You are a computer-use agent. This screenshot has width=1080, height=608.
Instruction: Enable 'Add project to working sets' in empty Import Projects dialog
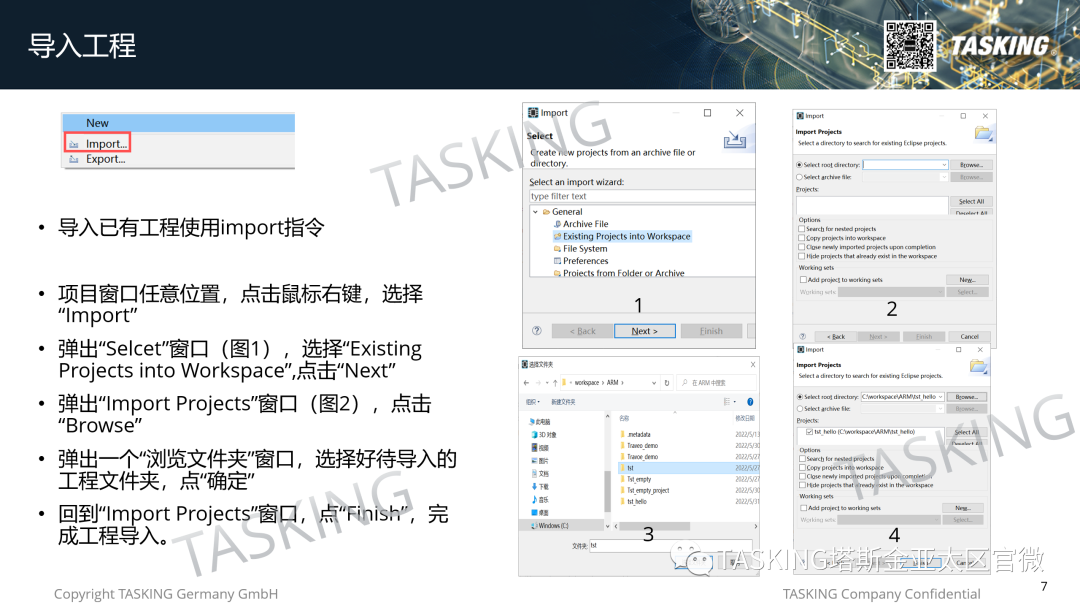click(803, 280)
